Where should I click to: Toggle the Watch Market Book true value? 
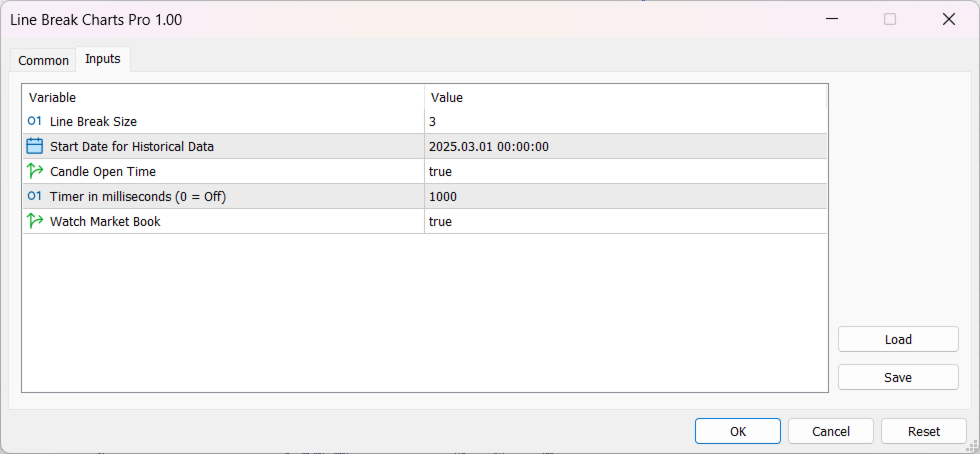click(x=626, y=221)
